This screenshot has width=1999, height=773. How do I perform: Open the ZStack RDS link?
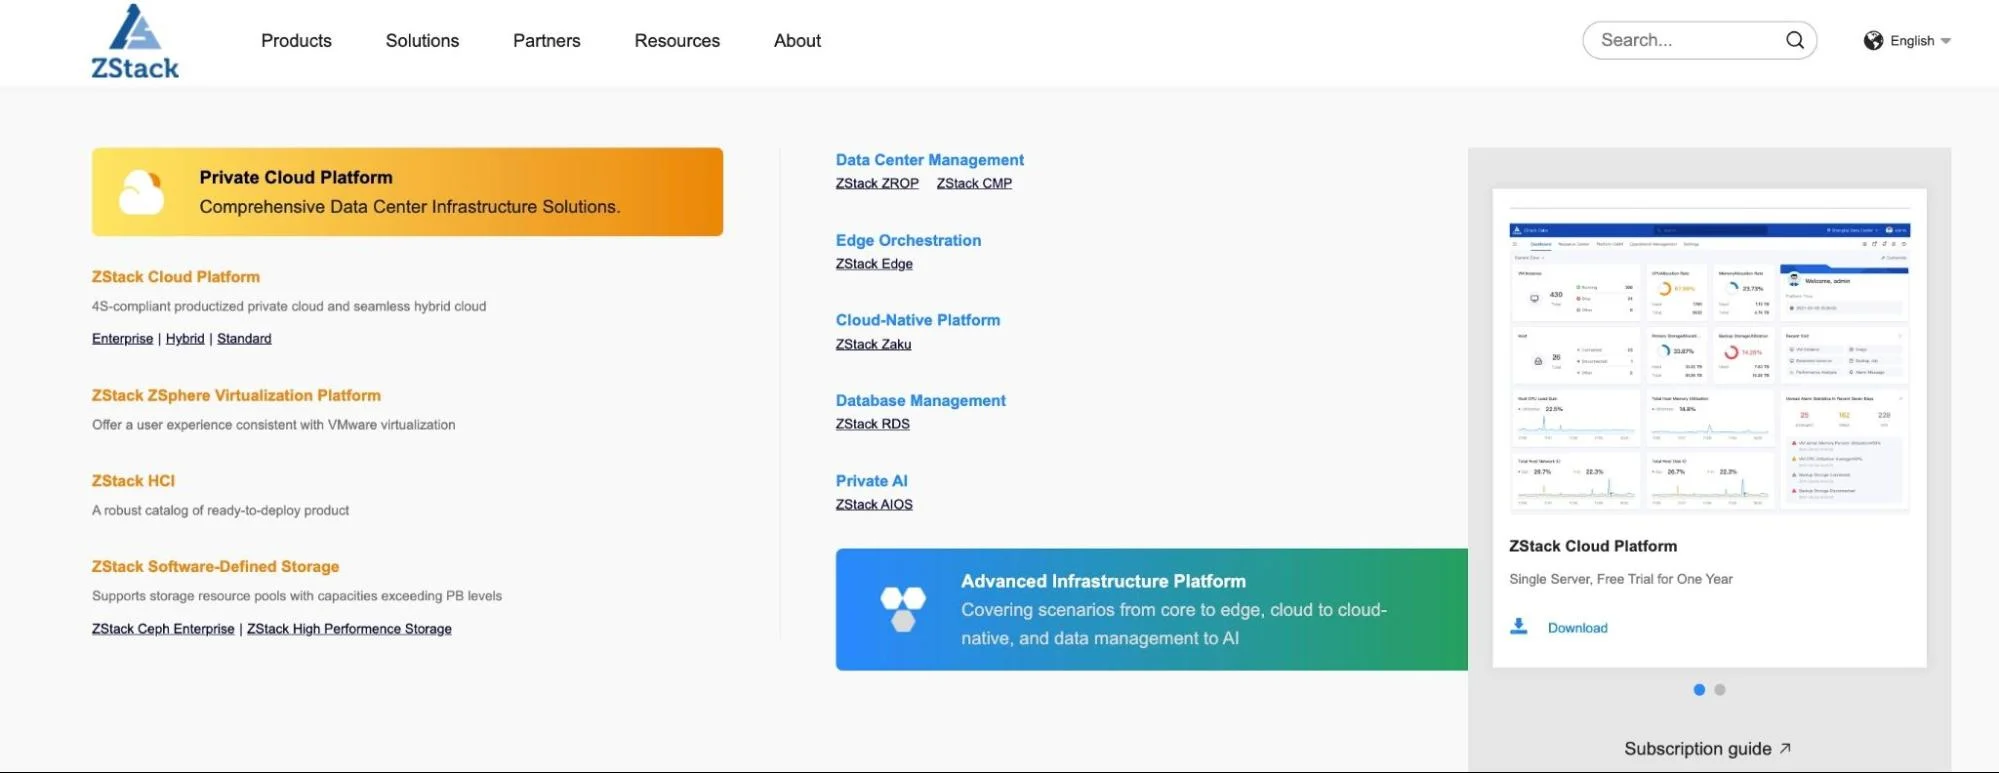[x=873, y=425]
